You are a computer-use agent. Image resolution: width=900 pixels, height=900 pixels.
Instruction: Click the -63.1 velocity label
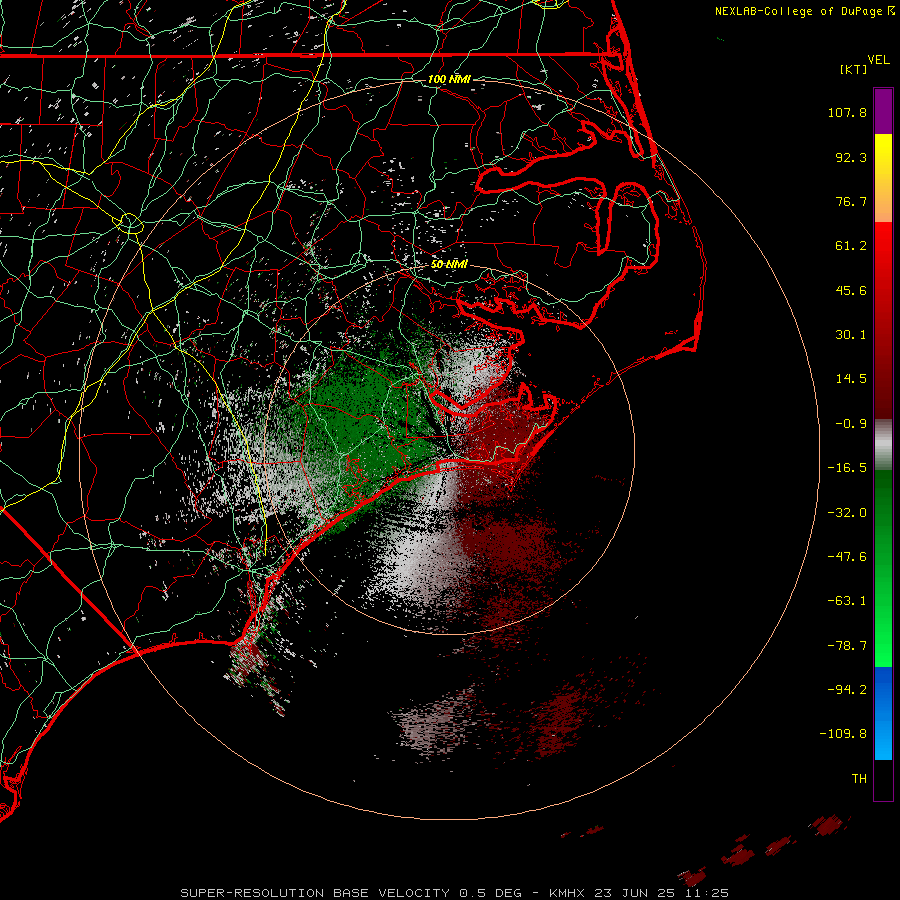click(x=847, y=601)
